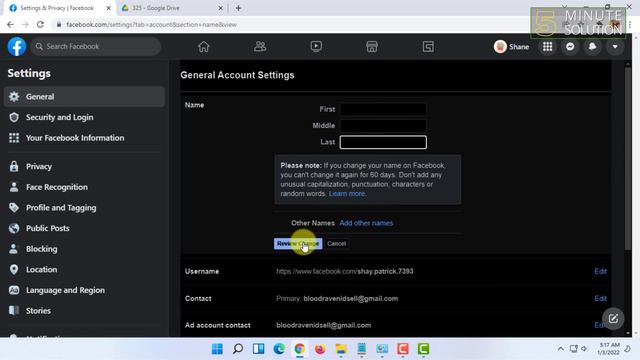Open the Windows Start button
This screenshot has width=640, height=360.
click(217, 349)
